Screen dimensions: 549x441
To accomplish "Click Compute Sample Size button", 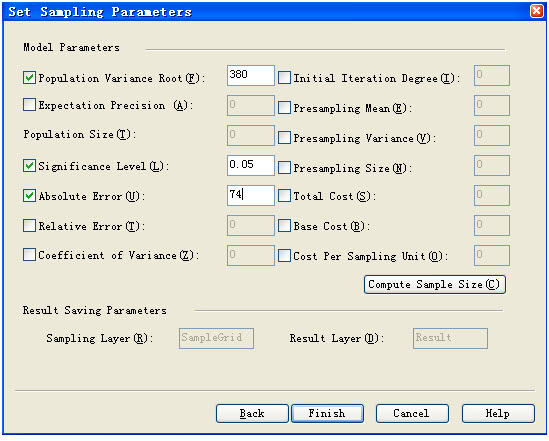I will coord(435,284).
